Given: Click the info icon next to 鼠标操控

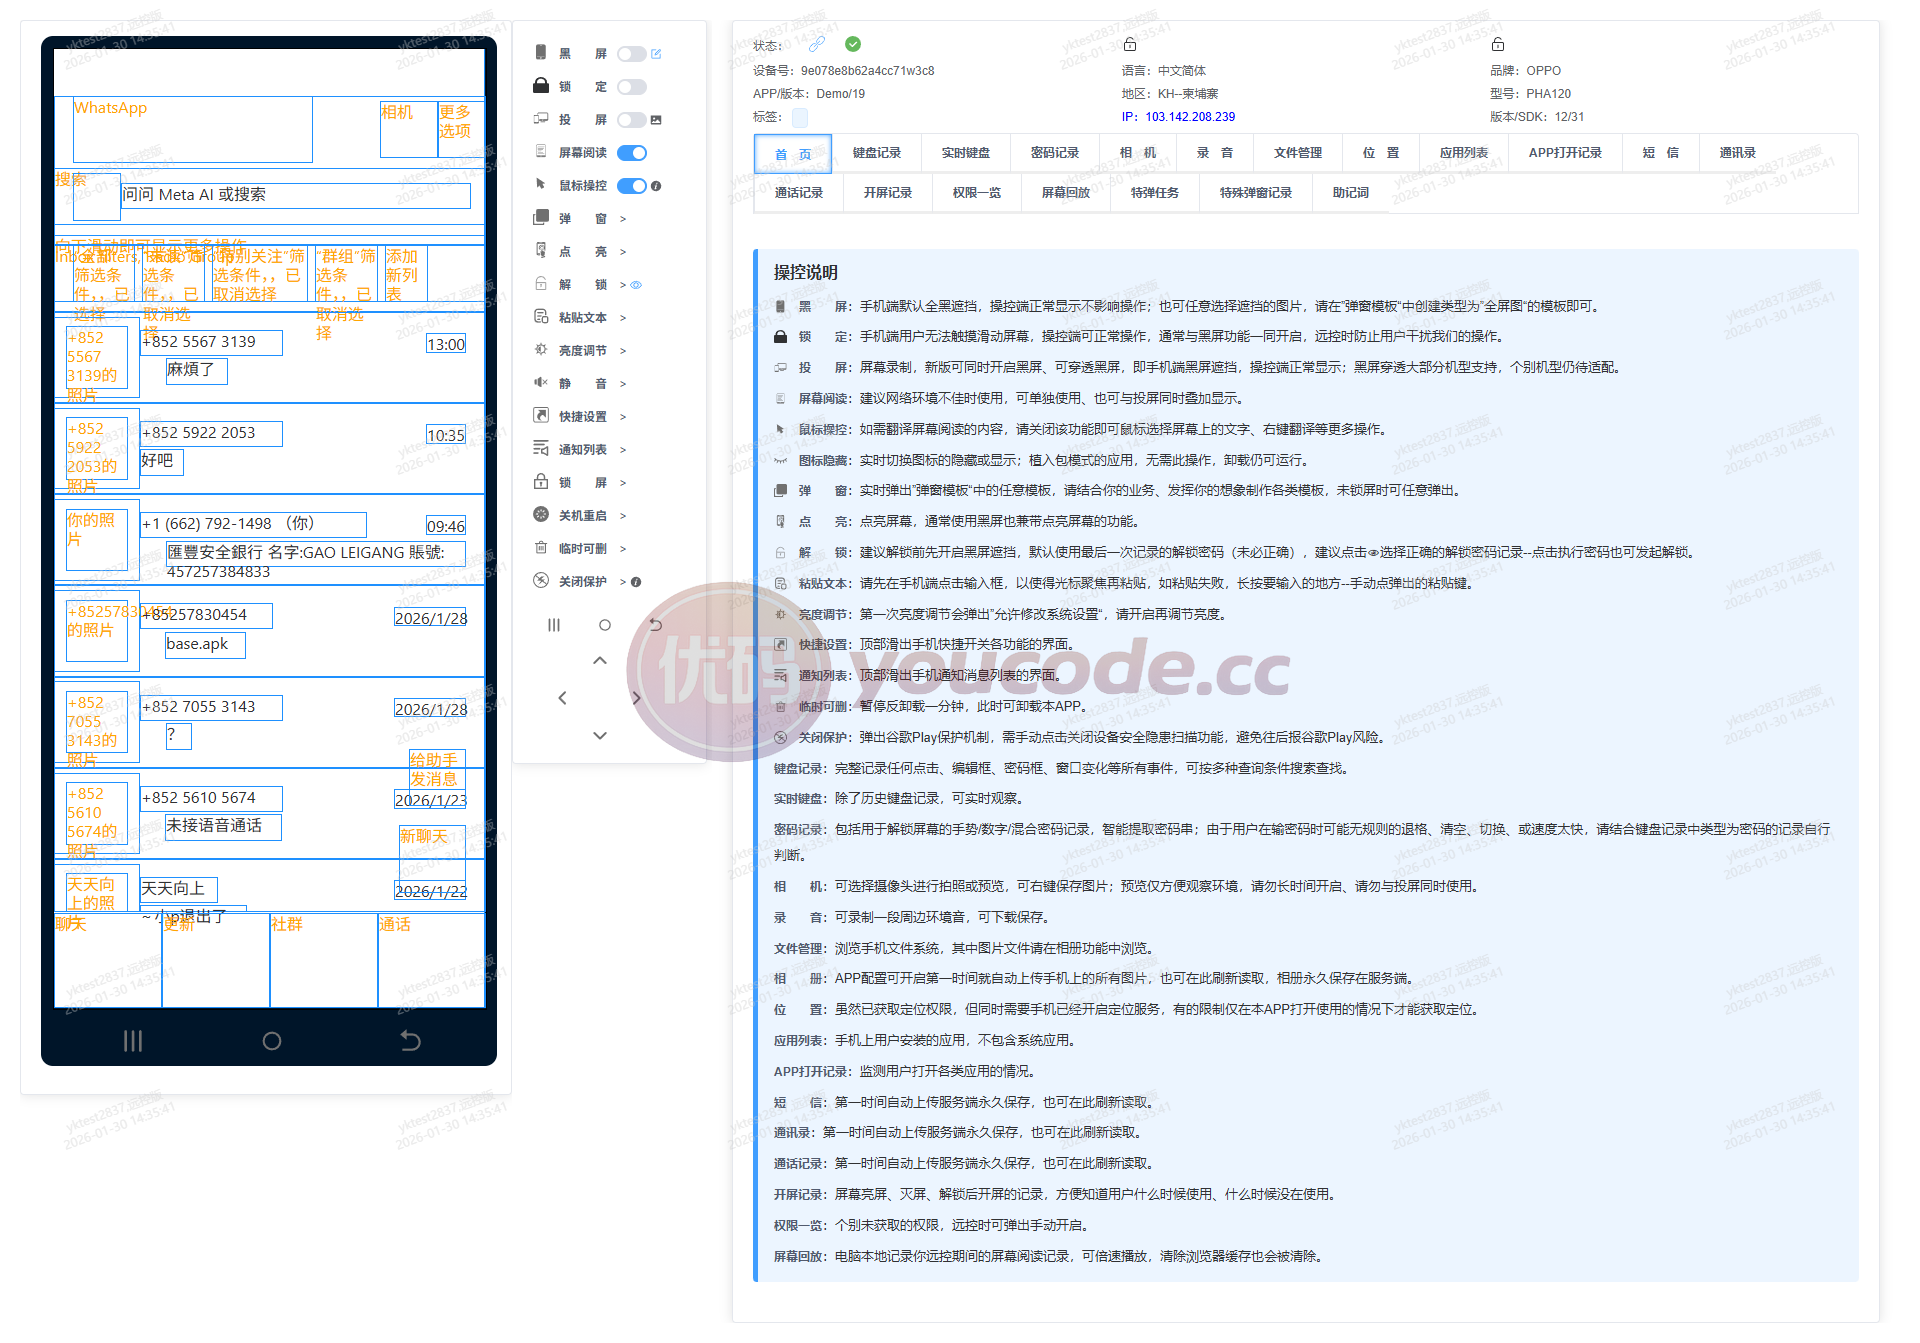Looking at the screenshot, I should click(656, 186).
